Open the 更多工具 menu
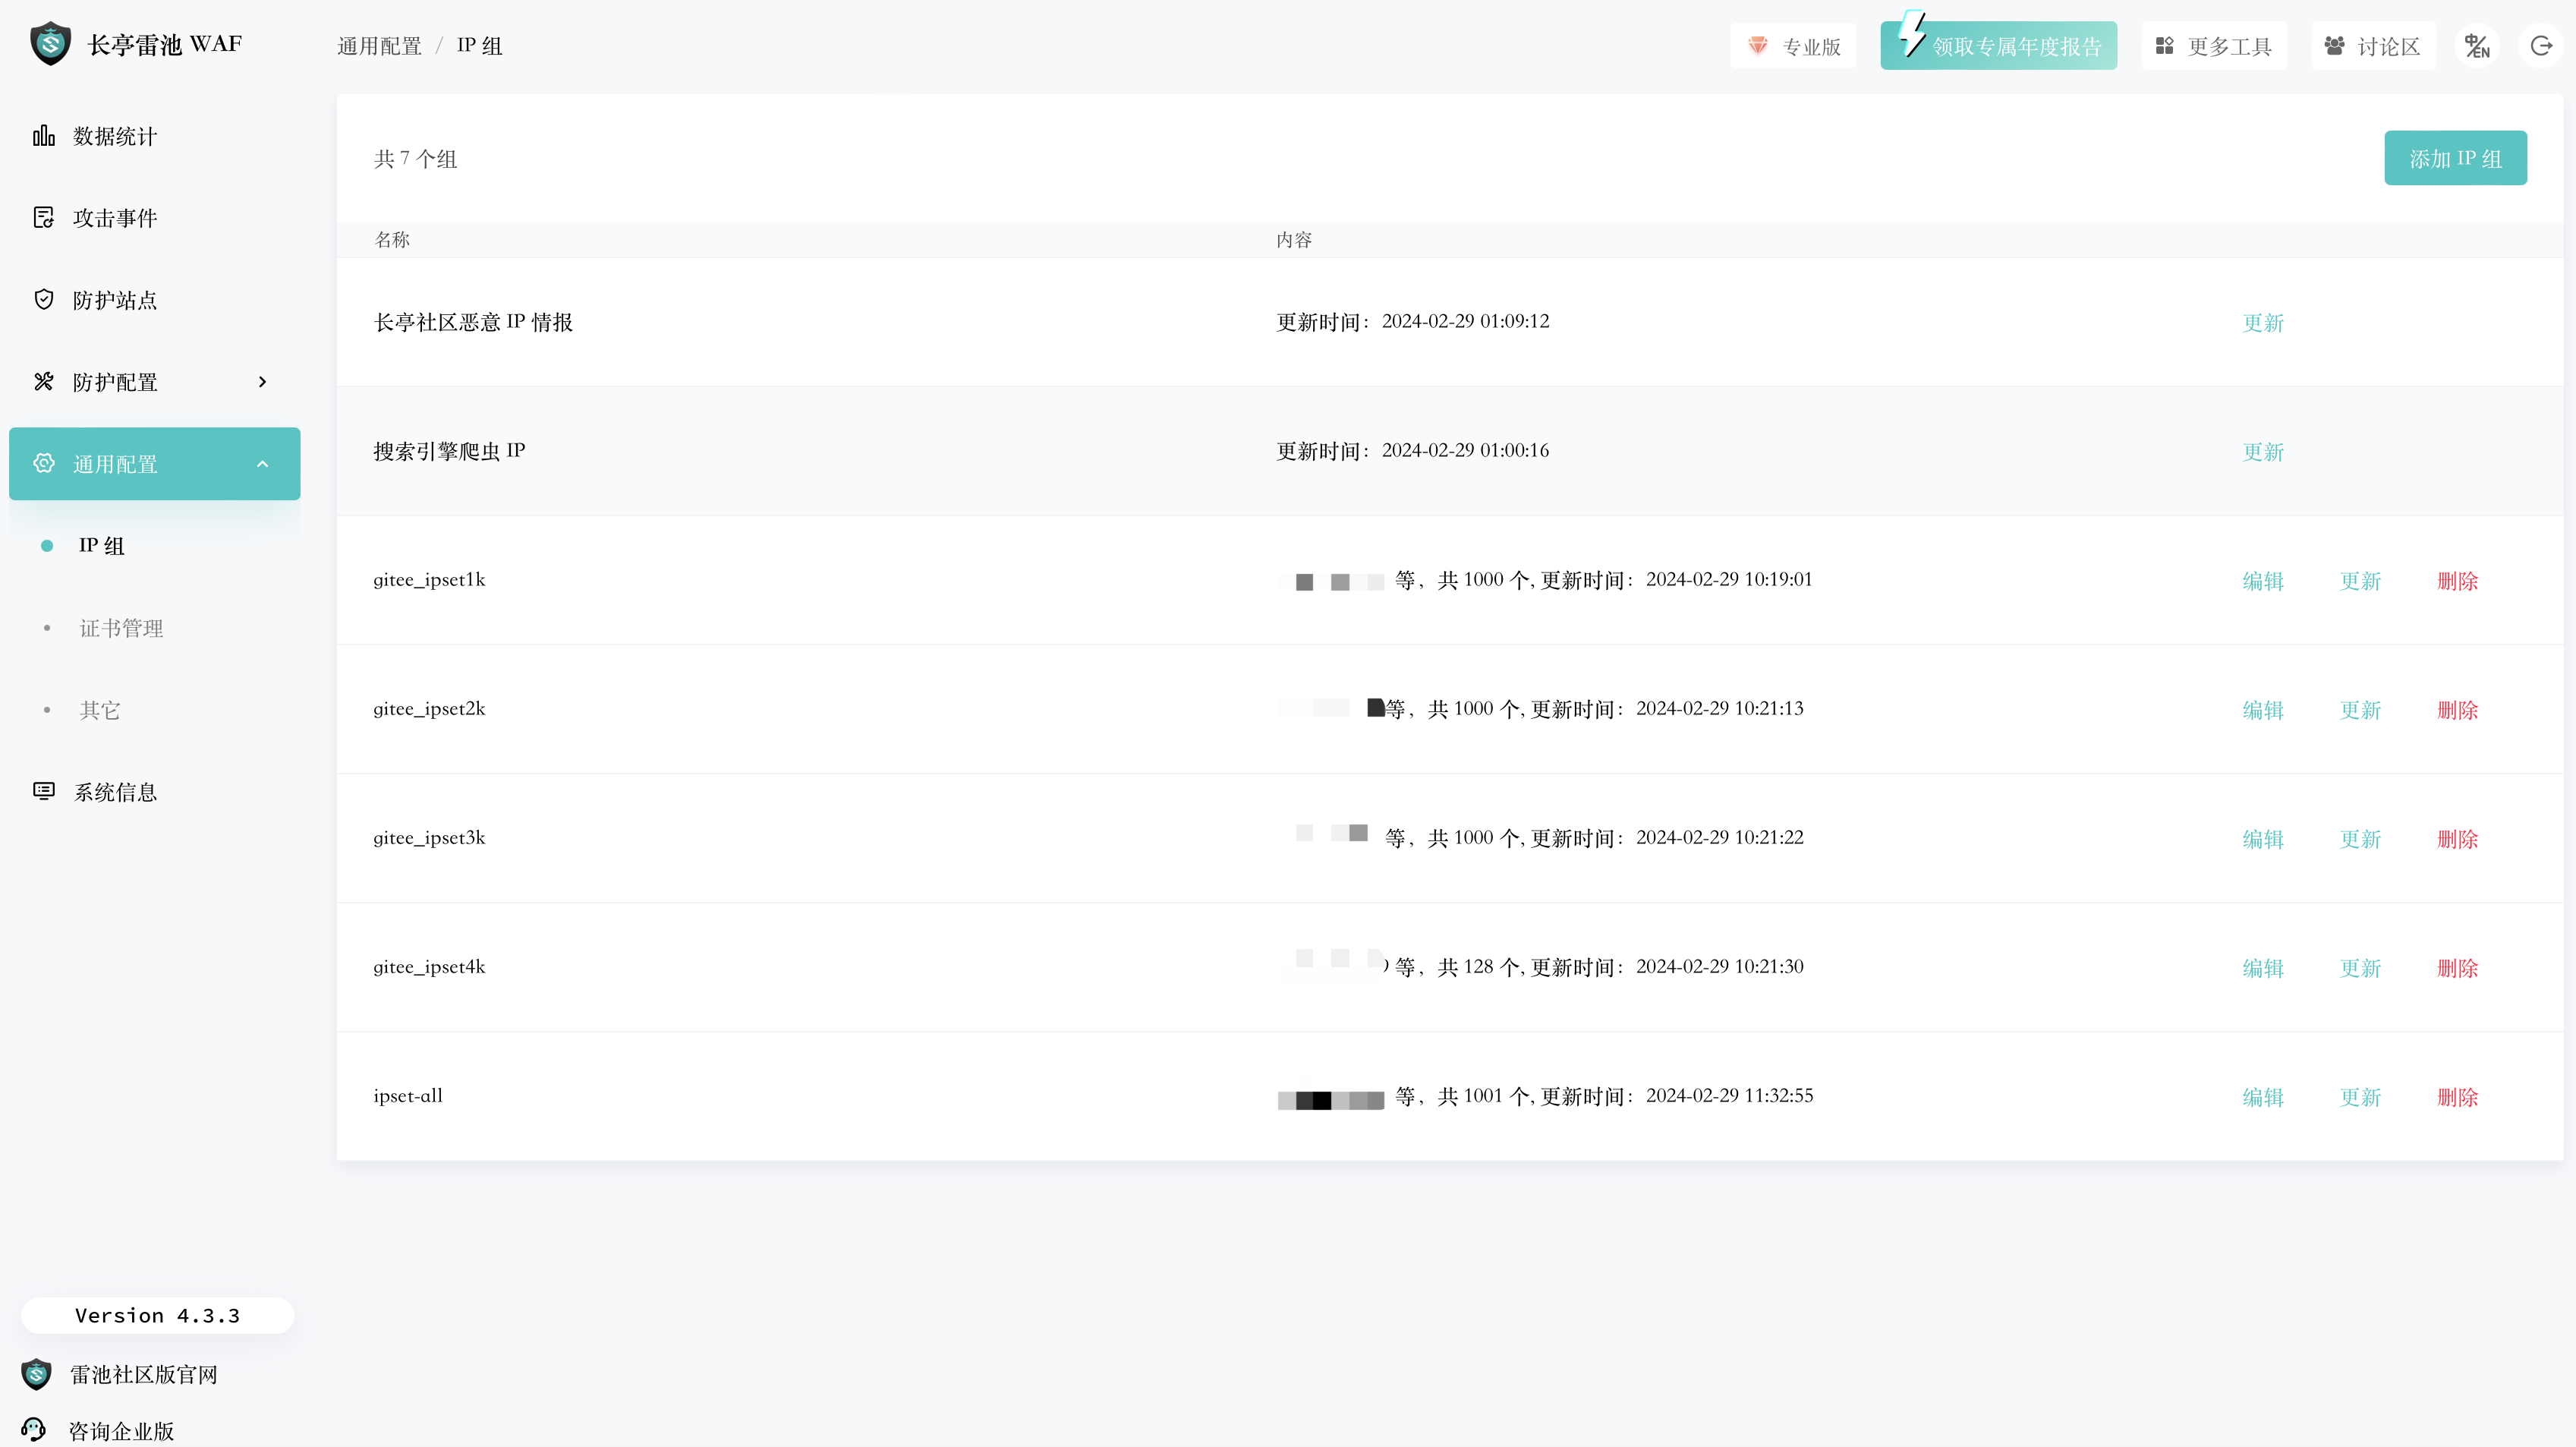This screenshot has width=2576, height=1447. (2213, 46)
